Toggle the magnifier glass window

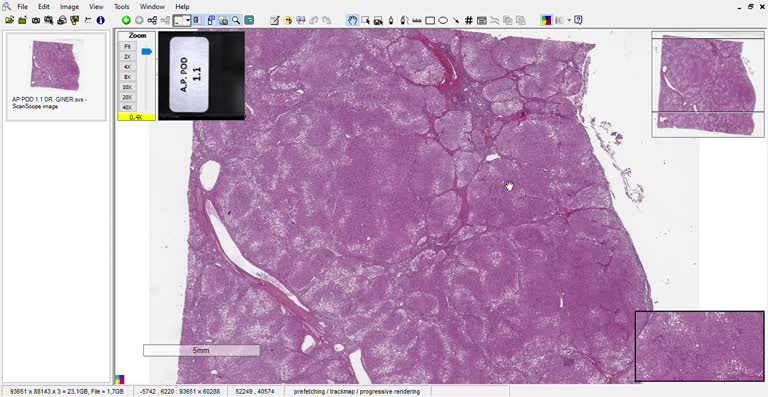(x=236, y=20)
